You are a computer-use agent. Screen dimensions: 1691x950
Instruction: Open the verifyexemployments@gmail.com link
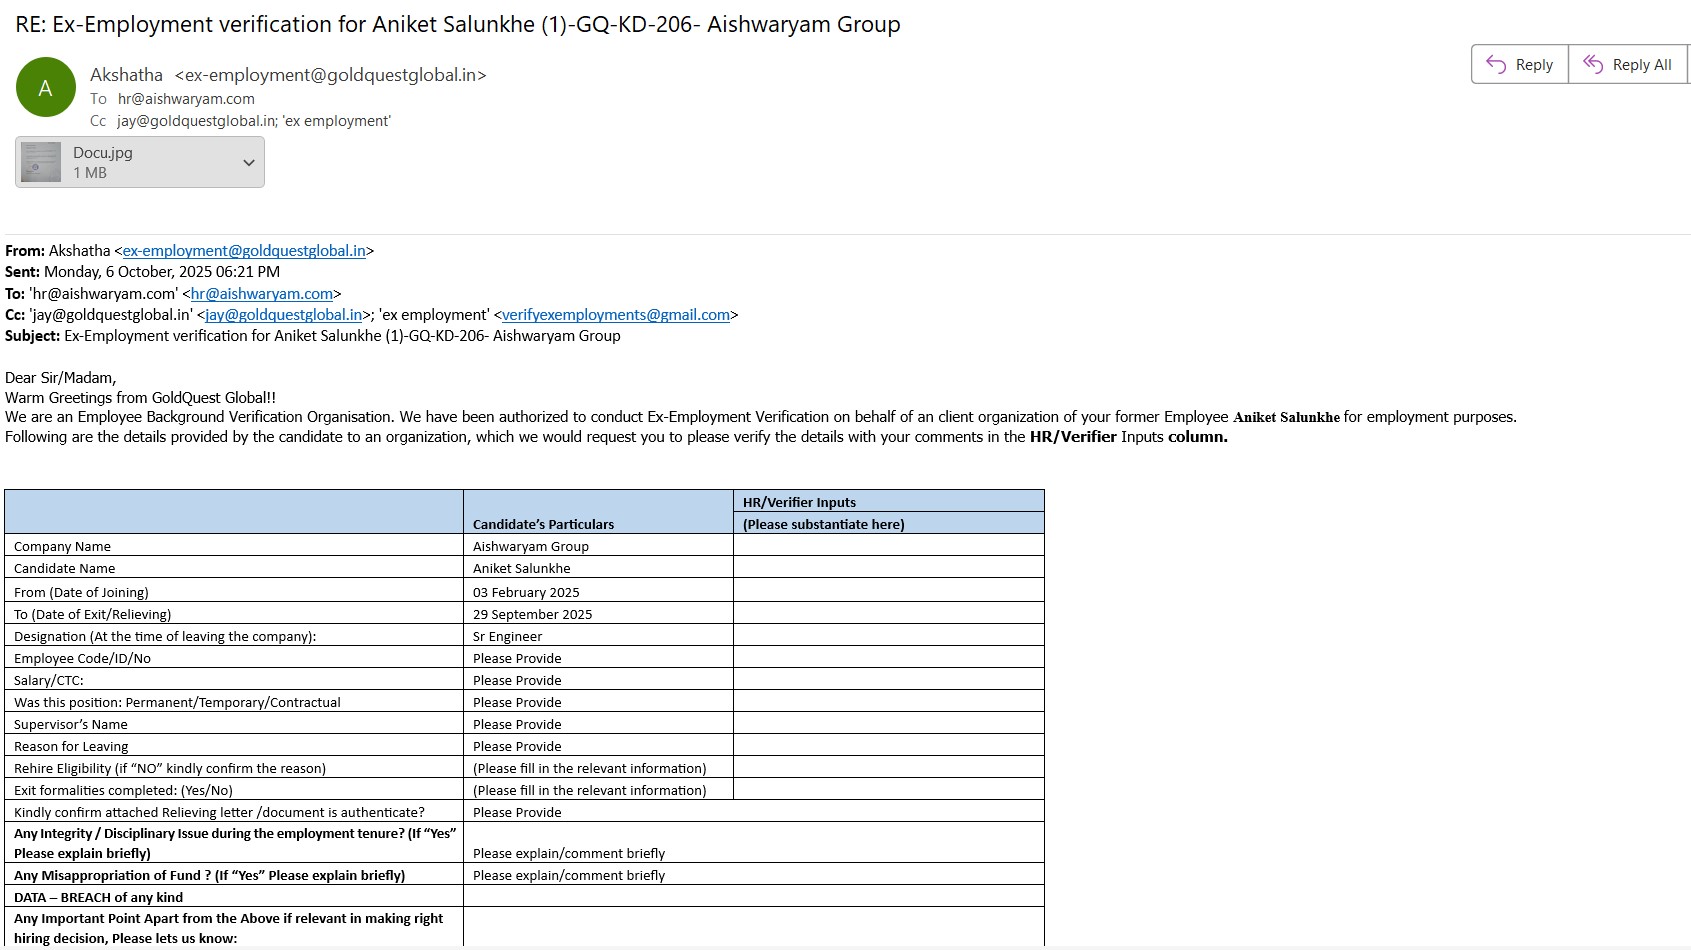(616, 315)
